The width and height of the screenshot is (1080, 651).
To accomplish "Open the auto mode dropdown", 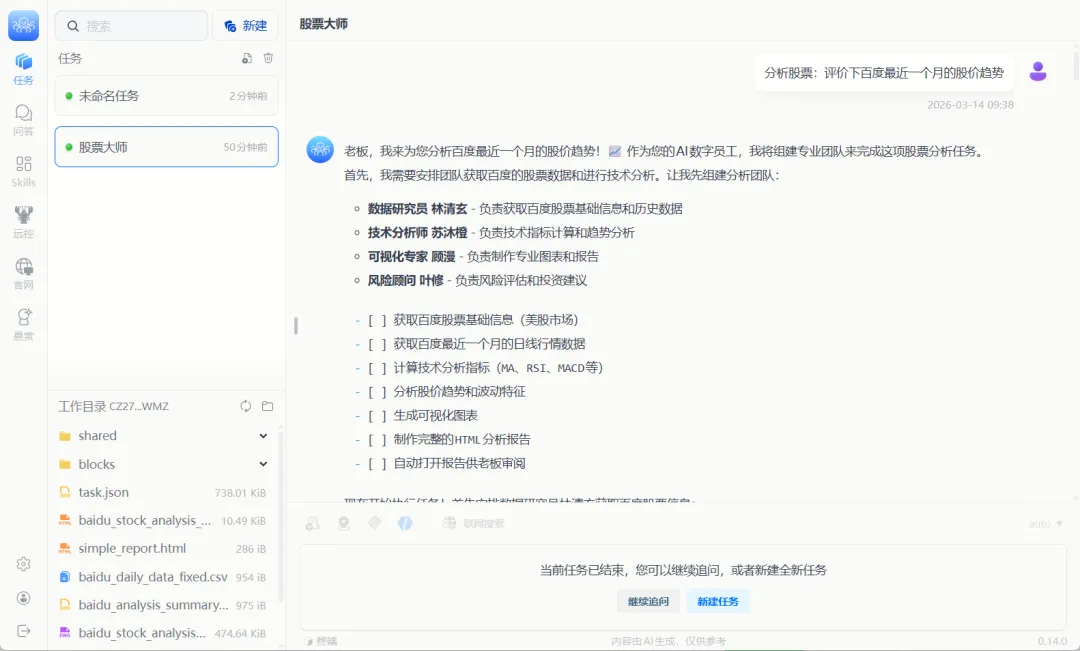I will [1046, 524].
